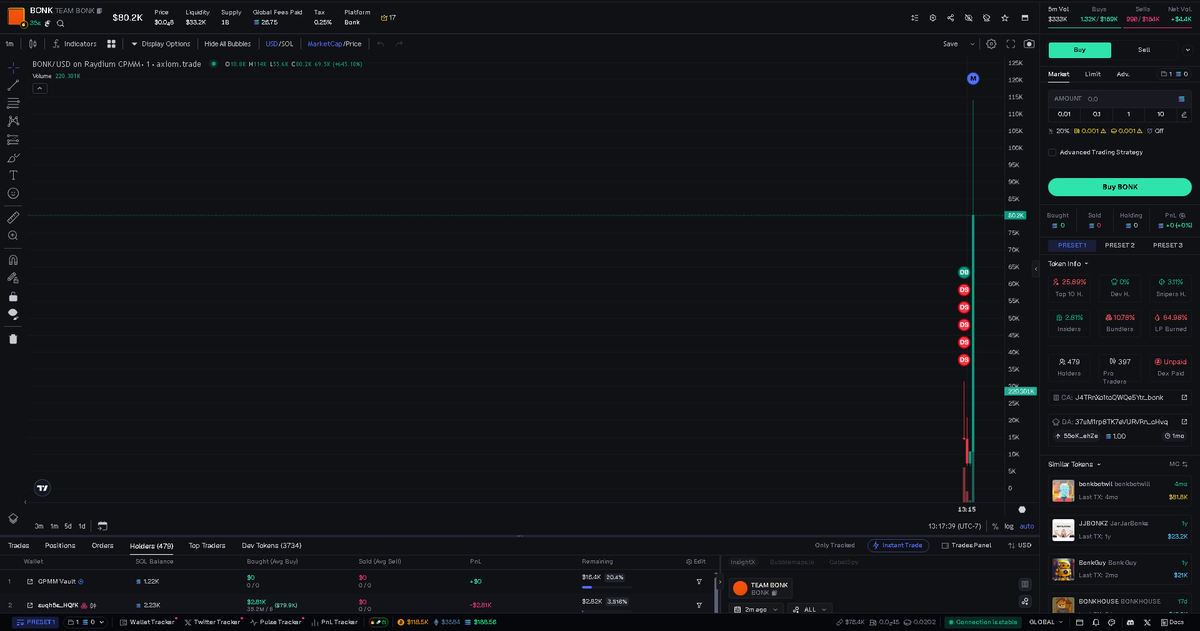The height and width of the screenshot is (631, 1200).
Task: Hide all drawings with eye icon
Action: (13, 314)
